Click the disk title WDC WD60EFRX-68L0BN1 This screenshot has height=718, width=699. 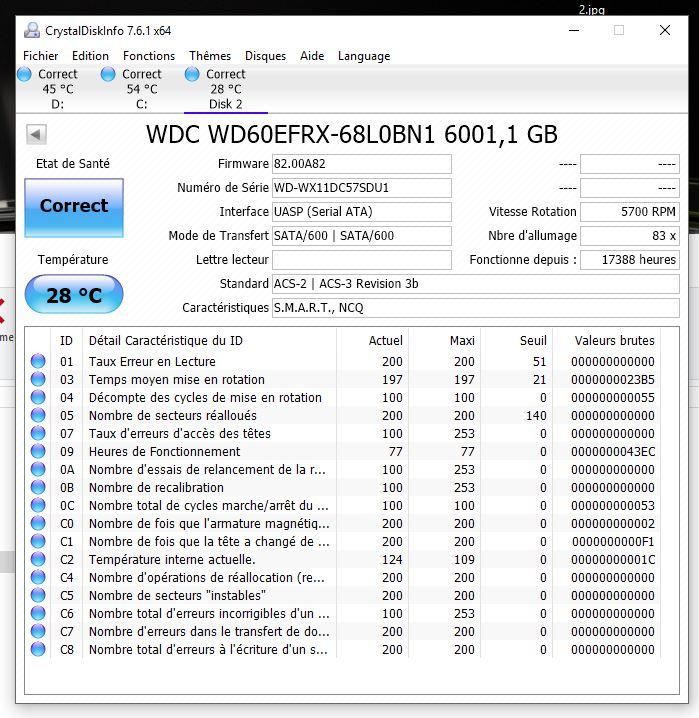click(x=352, y=135)
